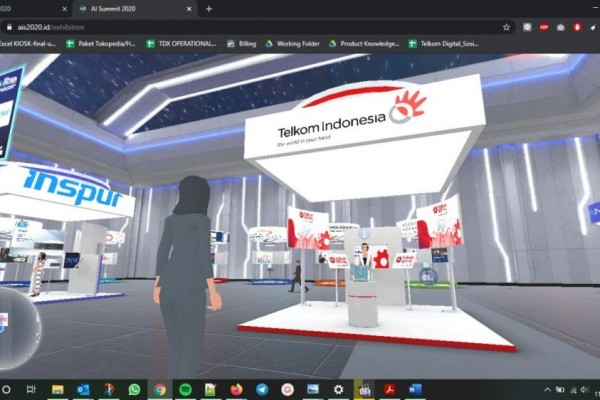View site security lock info

[9, 27]
